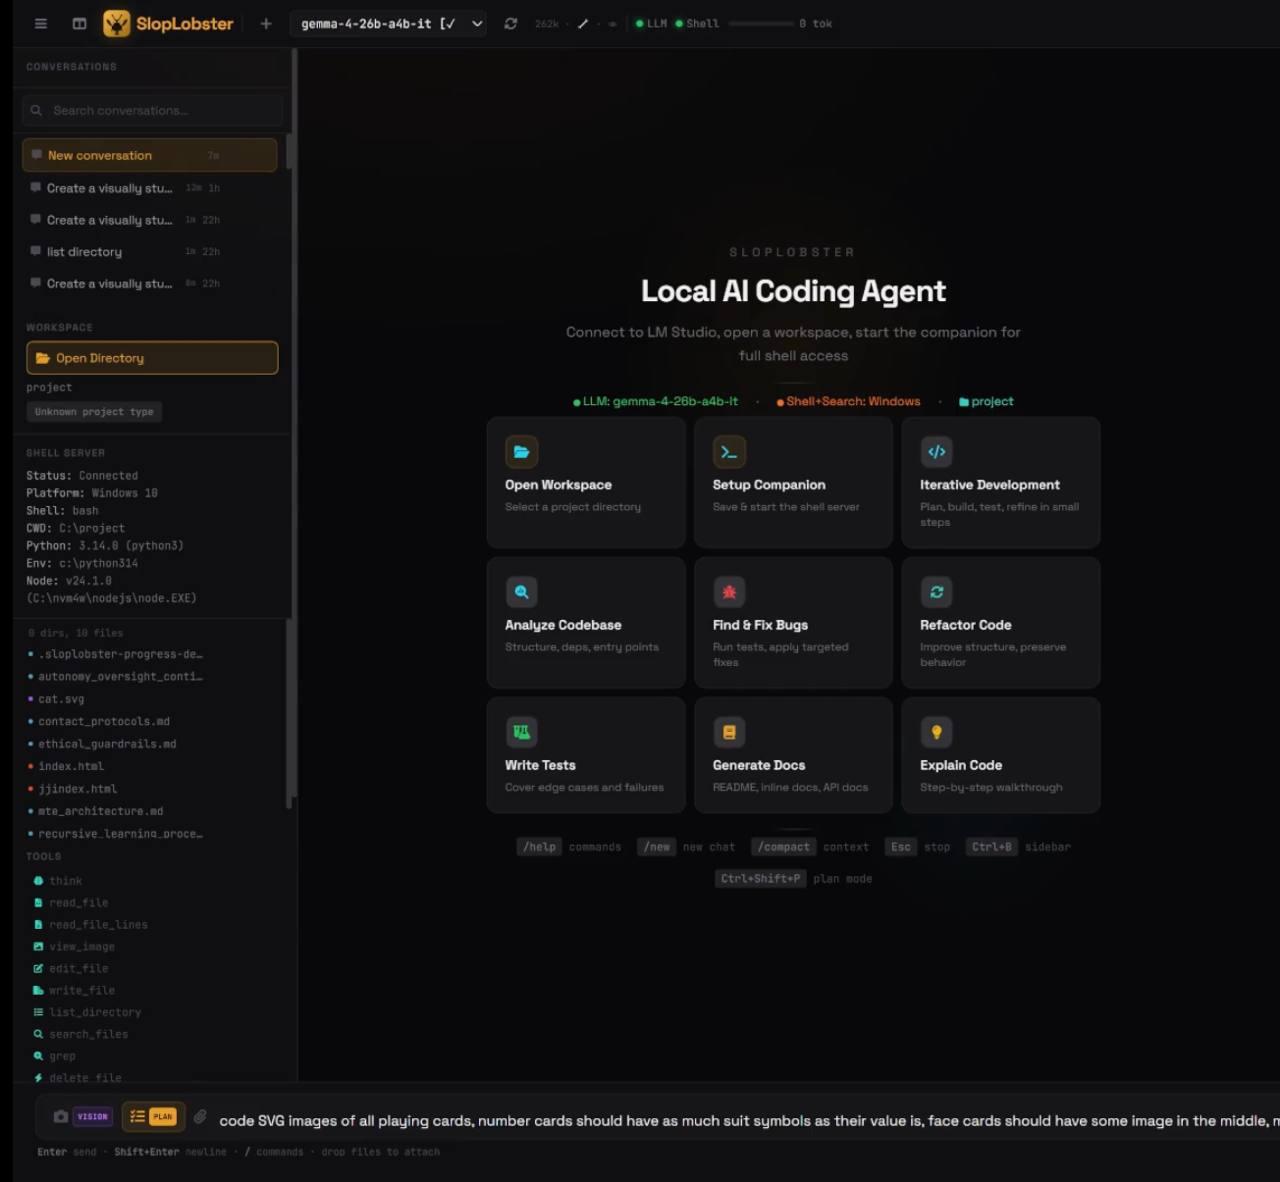
Task: Click the Shell status indicator
Action: [x=697, y=23]
